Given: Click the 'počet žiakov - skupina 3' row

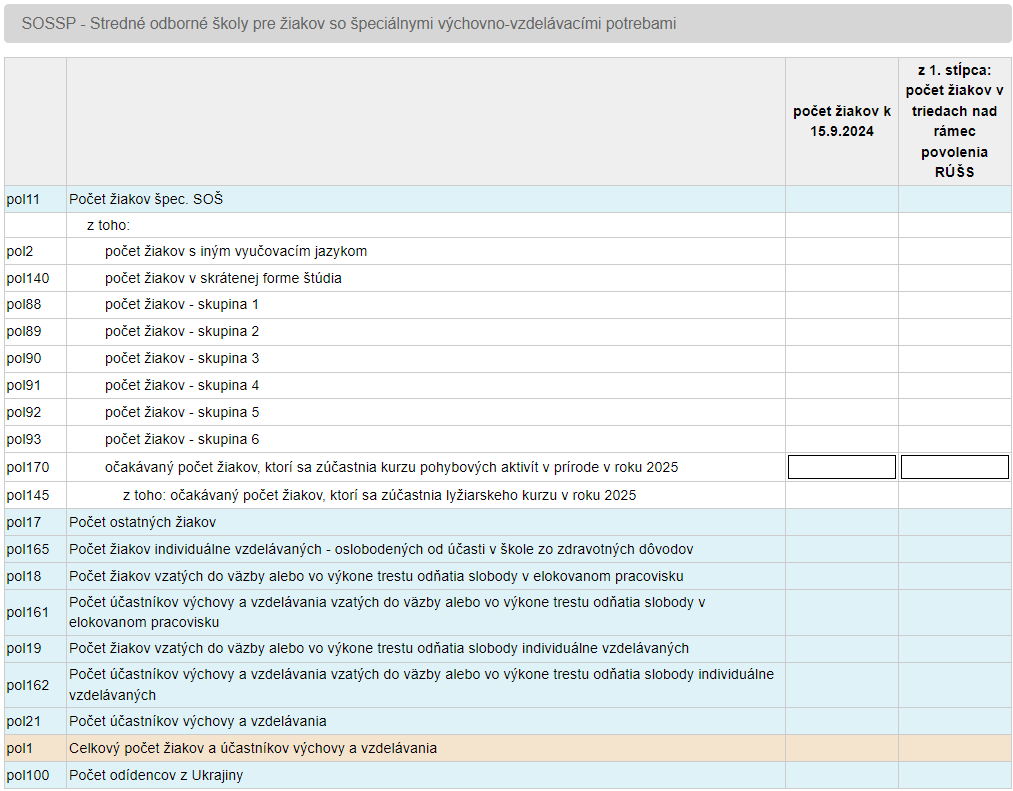Looking at the screenshot, I should pos(508,358).
